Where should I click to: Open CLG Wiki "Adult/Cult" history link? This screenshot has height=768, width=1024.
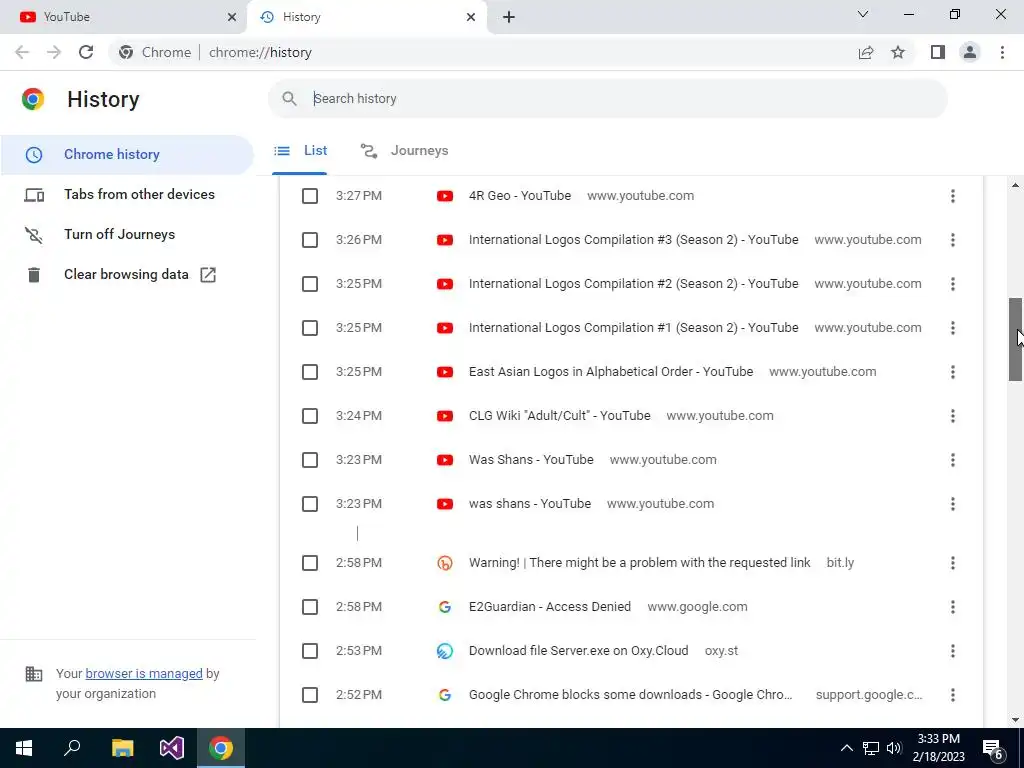(x=560, y=416)
